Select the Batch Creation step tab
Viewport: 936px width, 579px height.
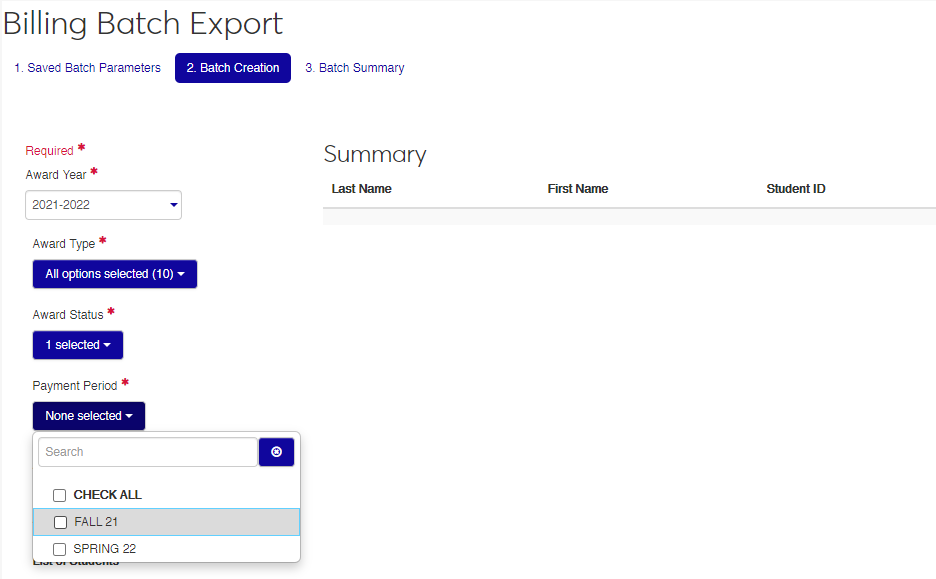point(233,68)
